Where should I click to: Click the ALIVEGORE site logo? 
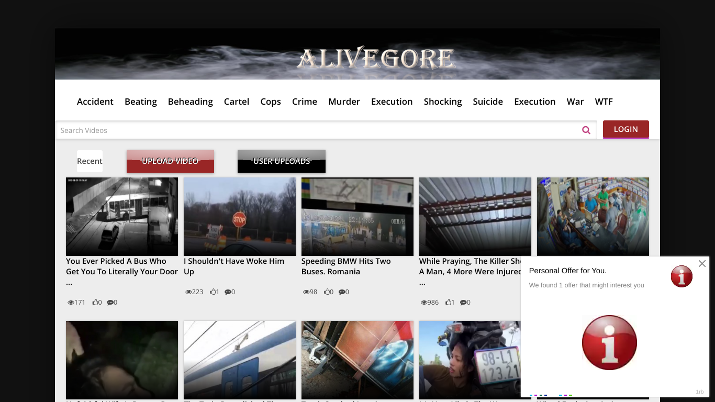click(376, 58)
